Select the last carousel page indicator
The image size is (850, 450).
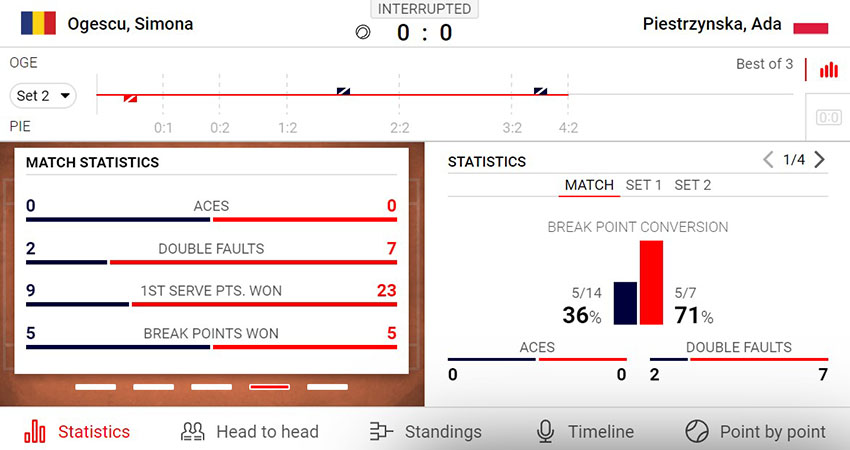pyautogui.click(x=327, y=386)
